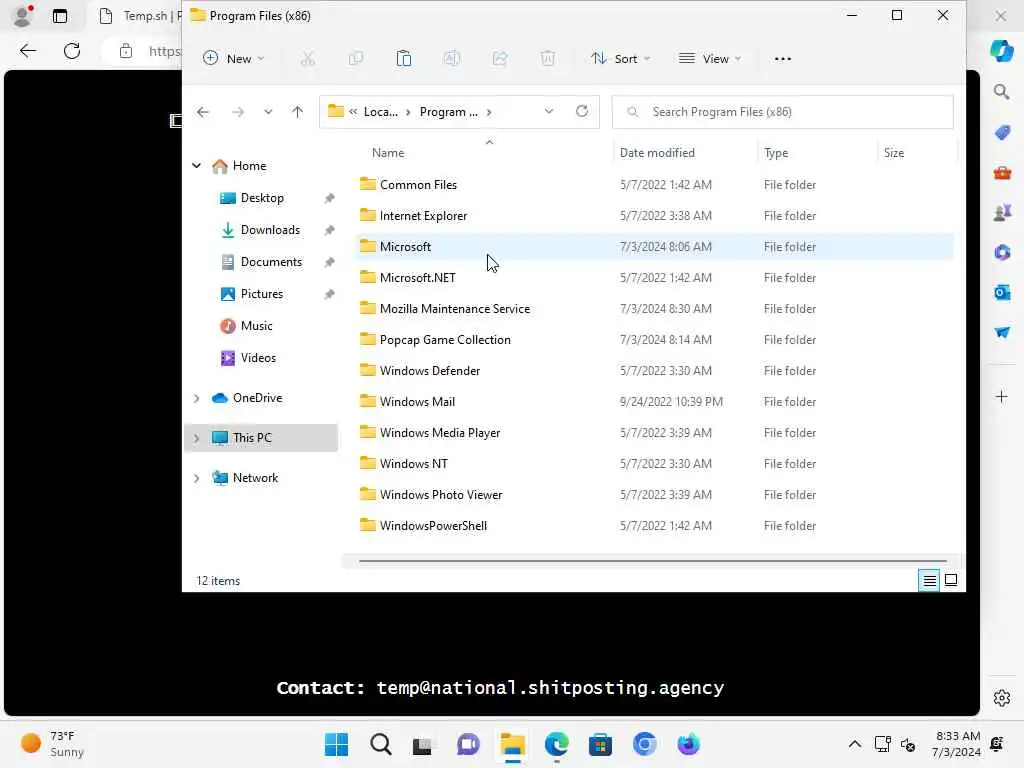Open Chat app on taskbar
The height and width of the screenshot is (768, 1024).
point(468,744)
